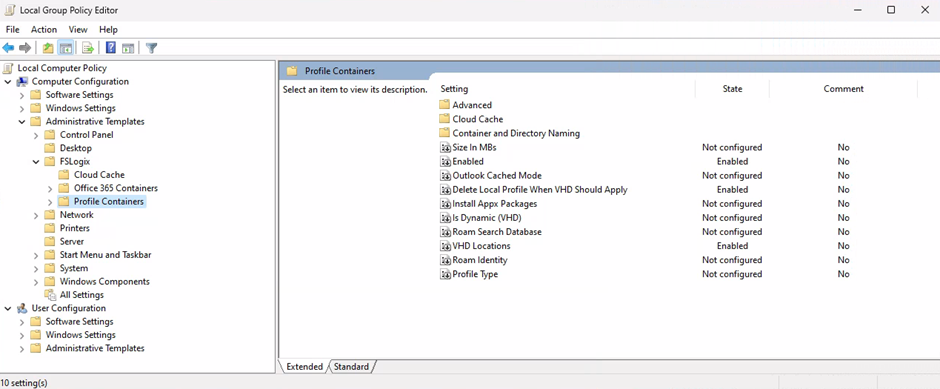Click the User Configuration user icon
Screen dimensions: 940x389
click(22, 308)
